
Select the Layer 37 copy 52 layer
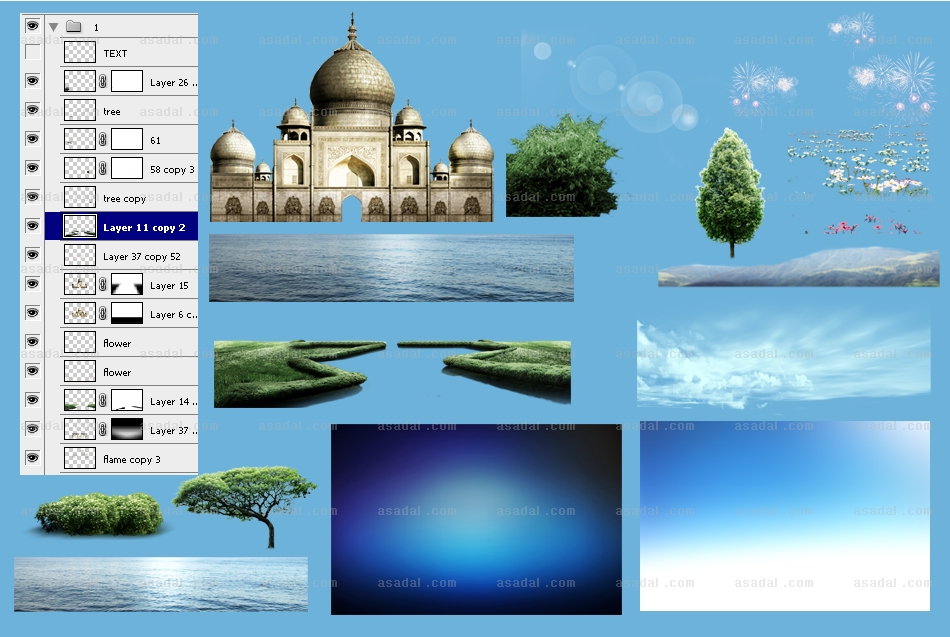pyautogui.click(x=141, y=256)
